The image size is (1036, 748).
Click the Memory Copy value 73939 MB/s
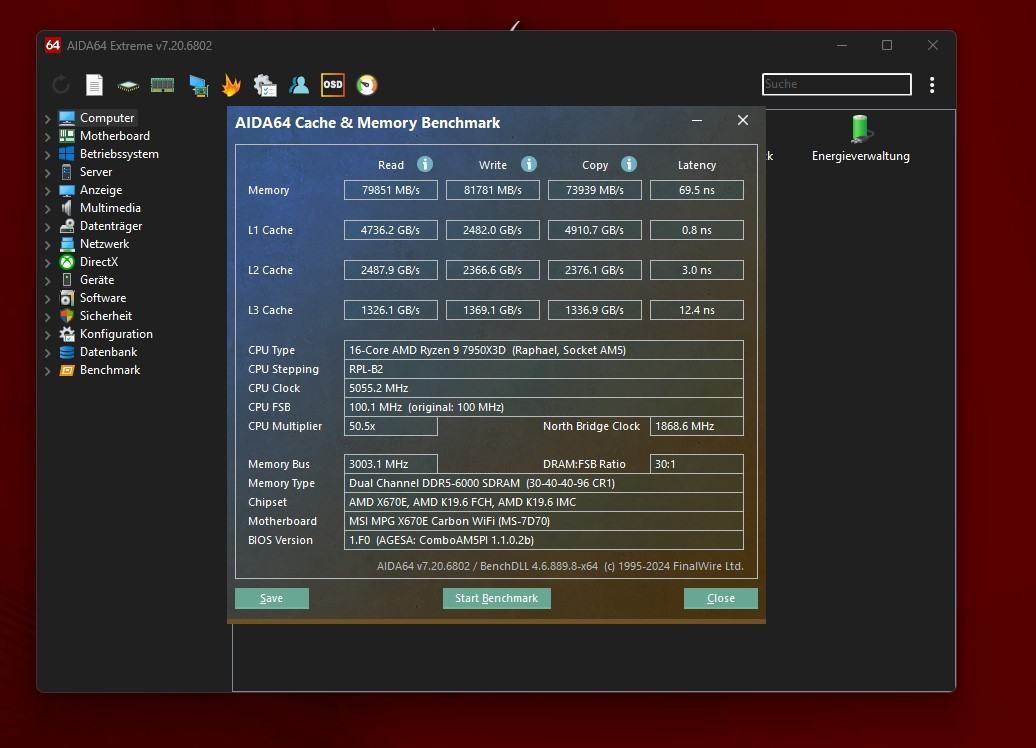(595, 190)
